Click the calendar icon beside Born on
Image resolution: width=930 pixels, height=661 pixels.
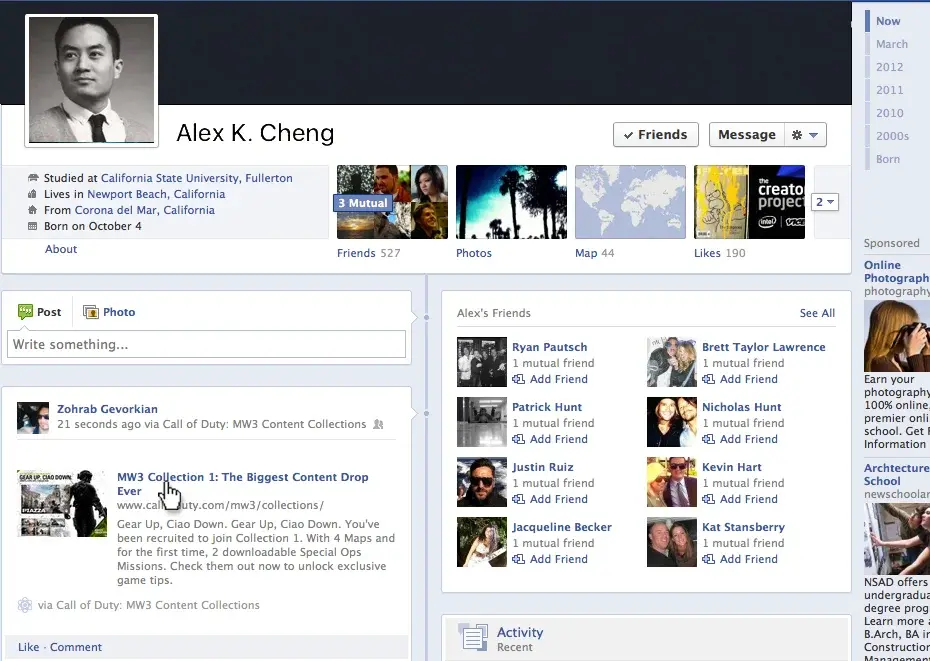33,226
